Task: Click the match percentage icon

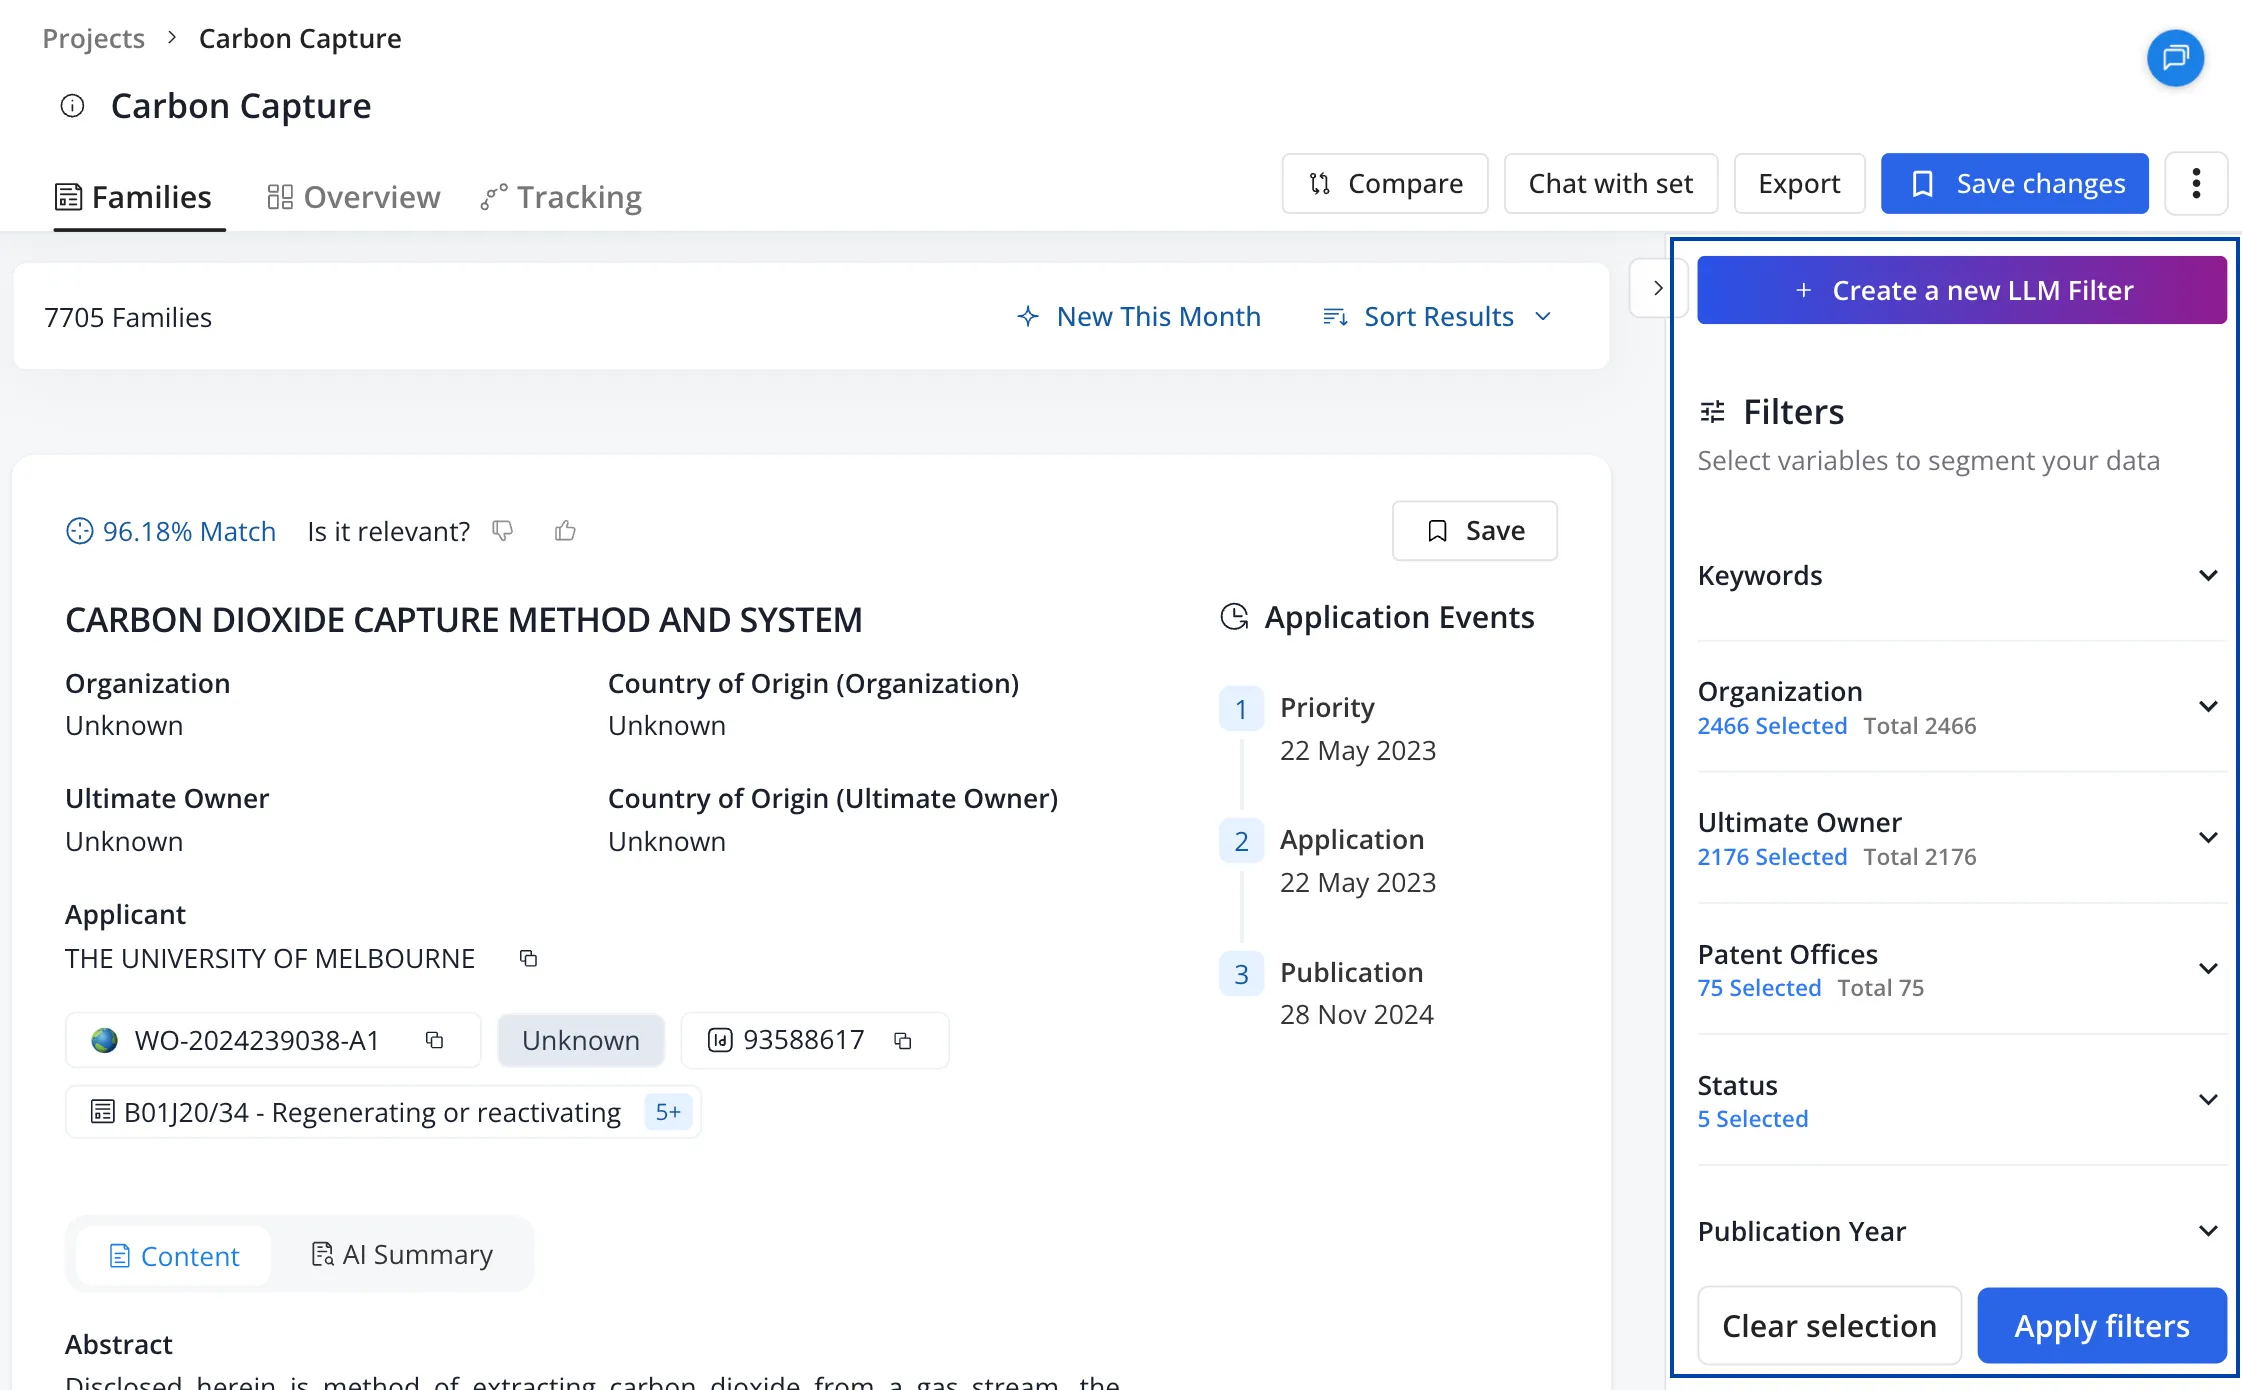Action: (79, 531)
